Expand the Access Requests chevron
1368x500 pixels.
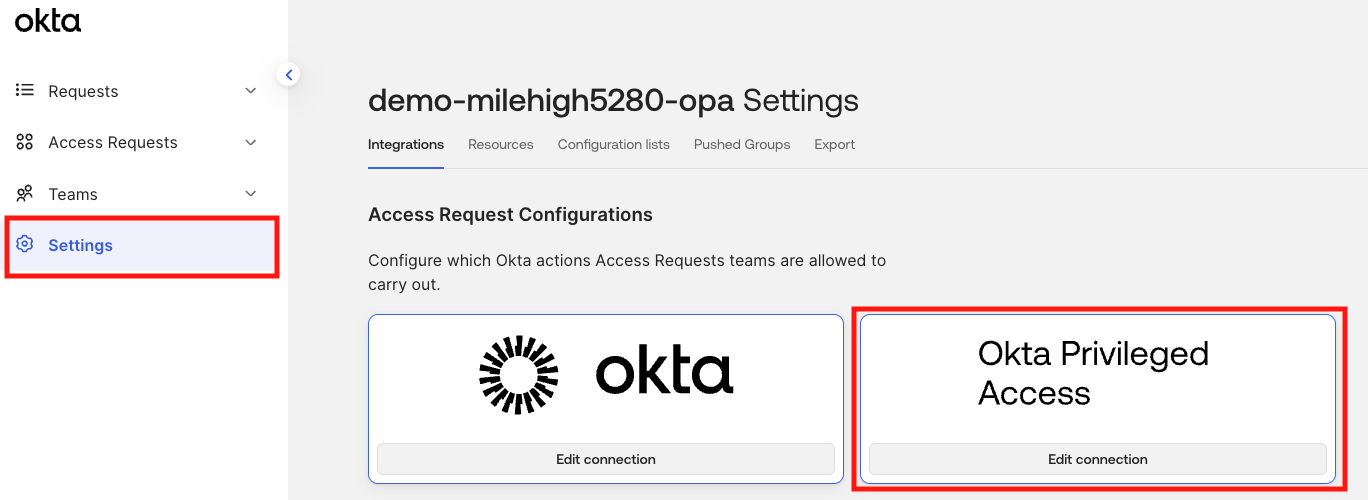pos(251,142)
